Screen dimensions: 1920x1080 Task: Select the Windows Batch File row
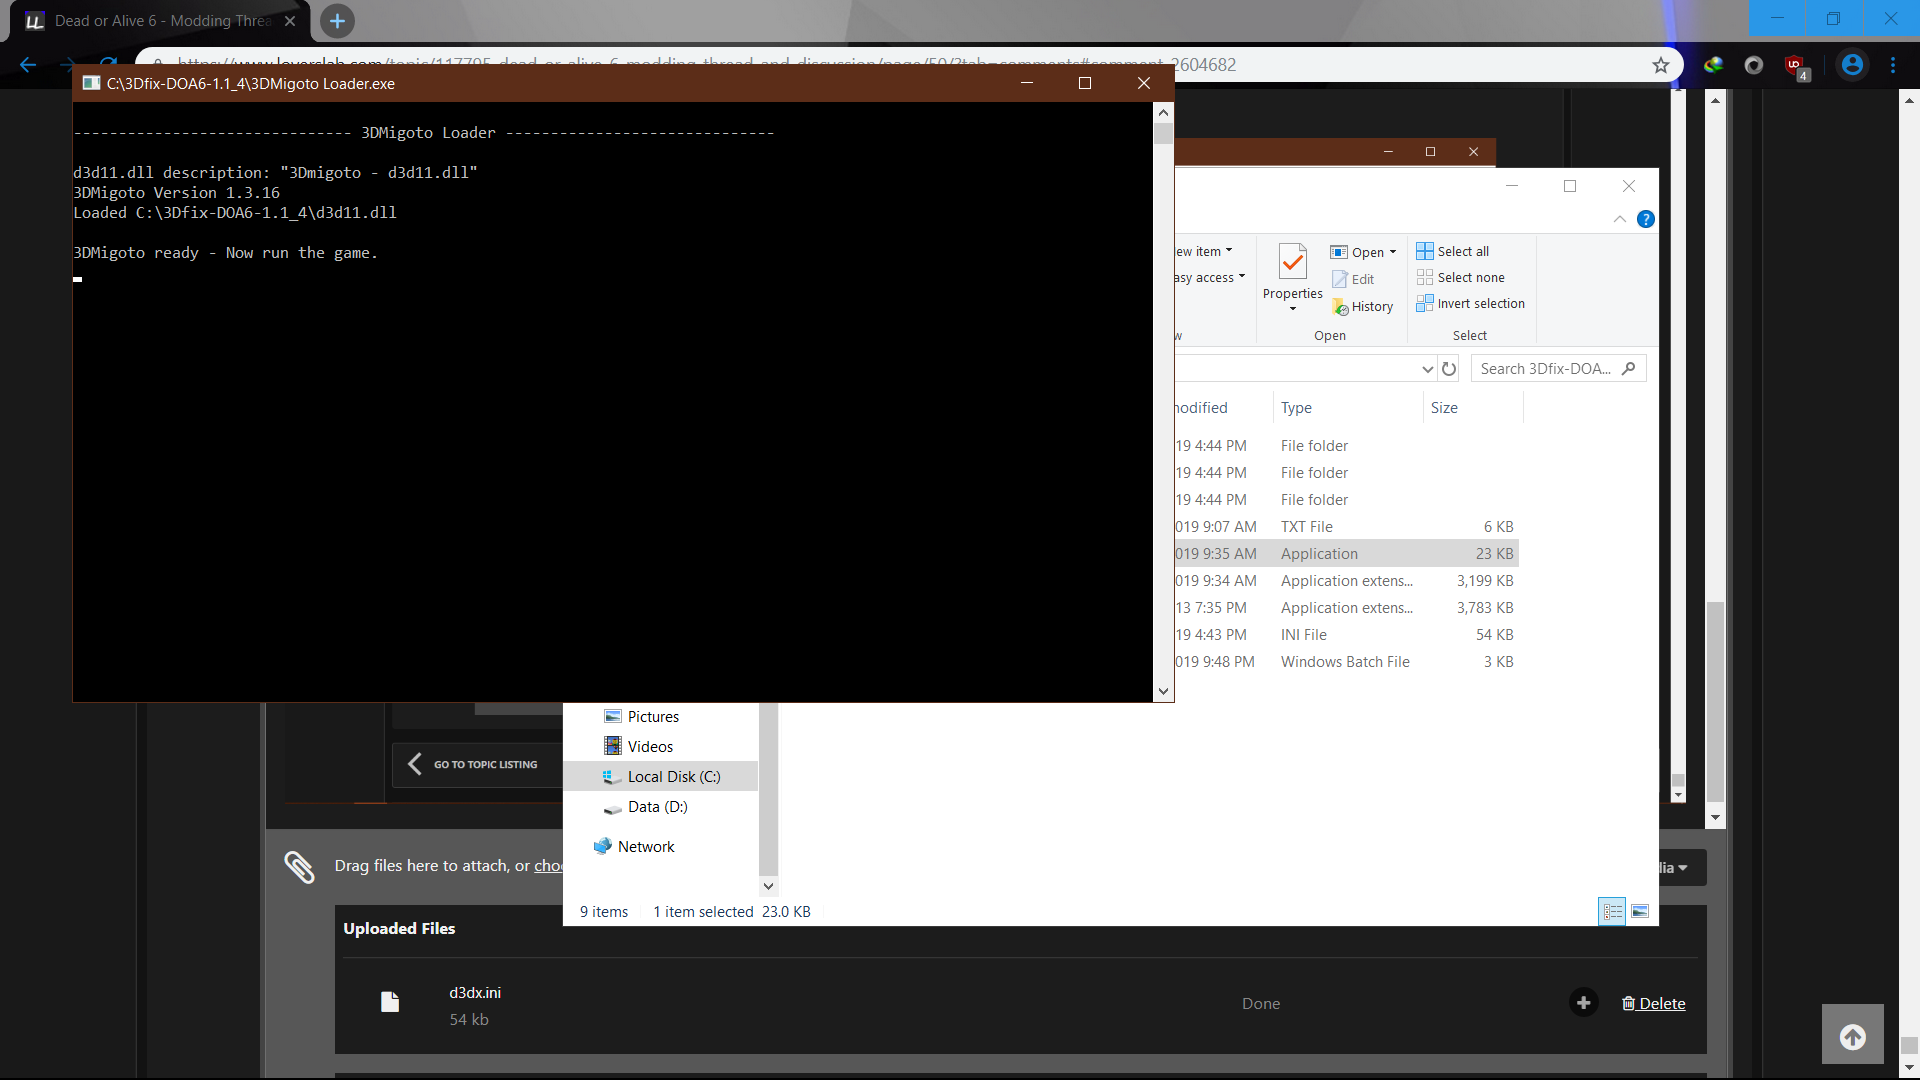click(1346, 662)
